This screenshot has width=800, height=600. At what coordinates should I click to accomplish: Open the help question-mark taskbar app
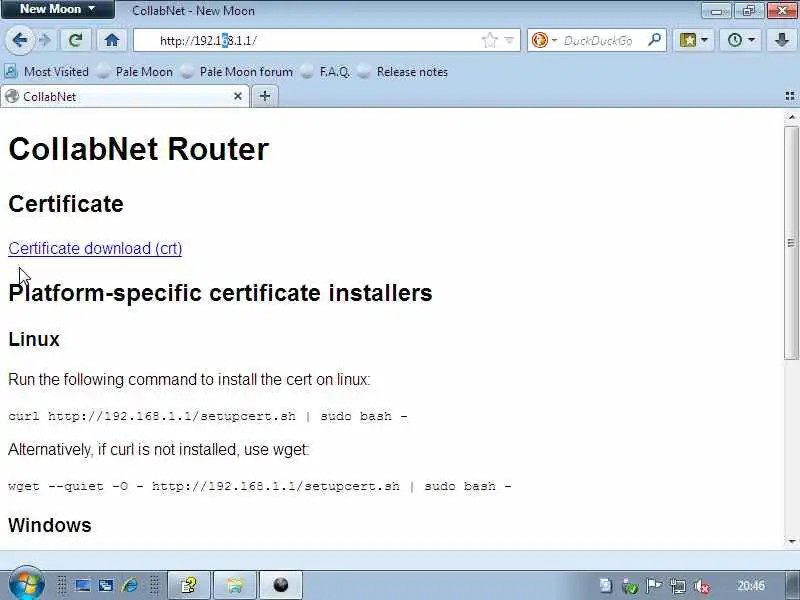[x=189, y=585]
